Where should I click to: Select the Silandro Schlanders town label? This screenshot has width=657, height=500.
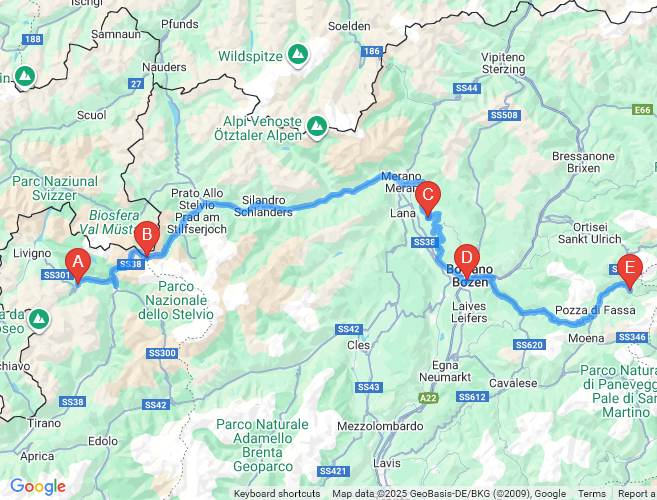(264, 206)
